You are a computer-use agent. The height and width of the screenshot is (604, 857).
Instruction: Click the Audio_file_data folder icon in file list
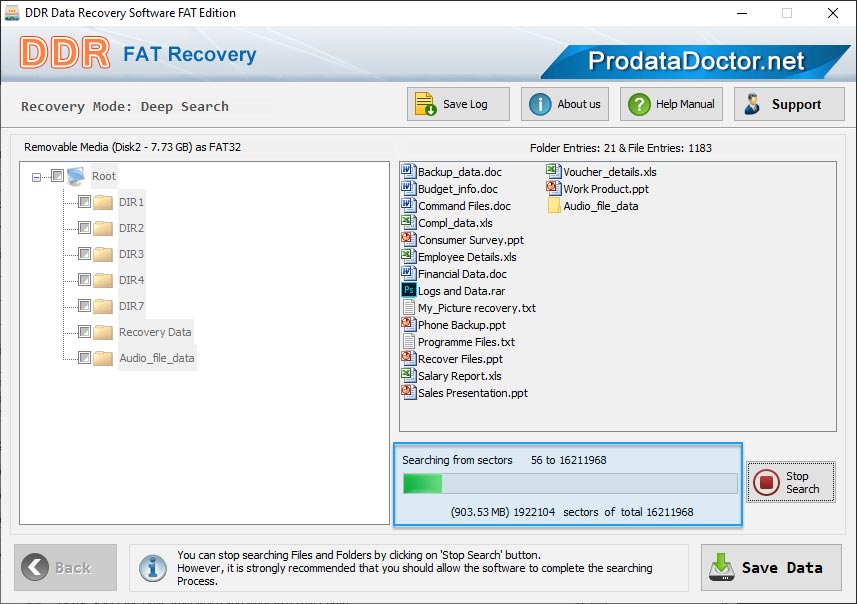(x=554, y=206)
